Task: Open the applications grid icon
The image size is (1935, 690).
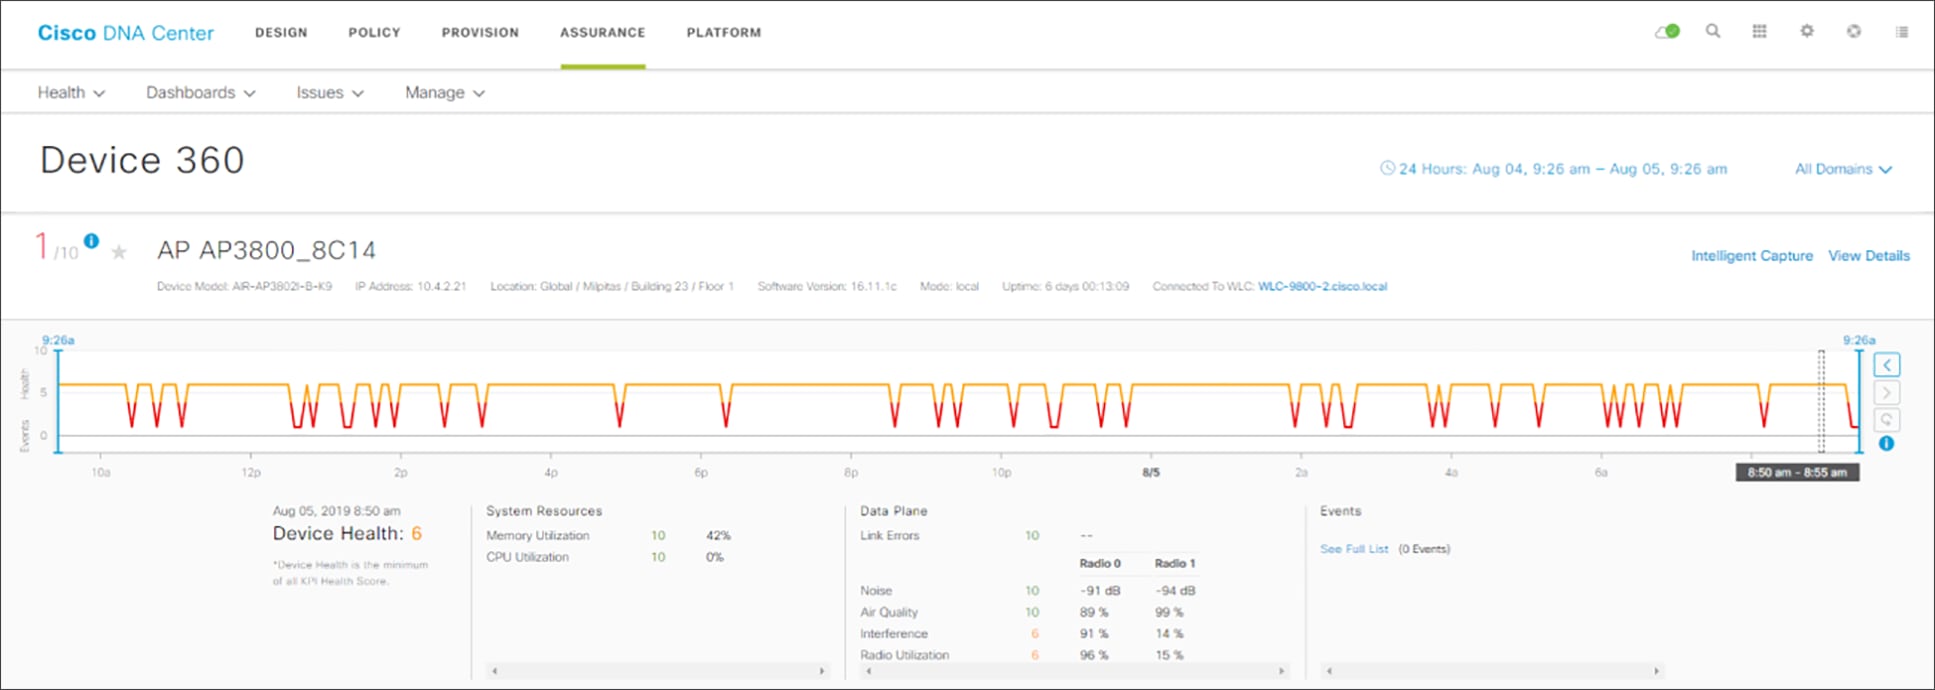Action: click(x=1760, y=31)
